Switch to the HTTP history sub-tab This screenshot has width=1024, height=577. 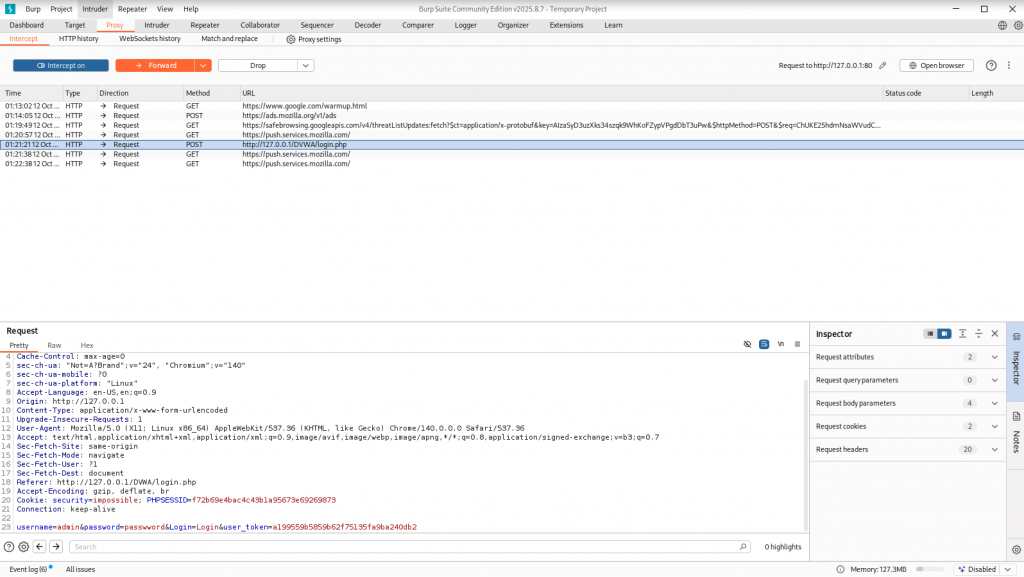(78, 39)
